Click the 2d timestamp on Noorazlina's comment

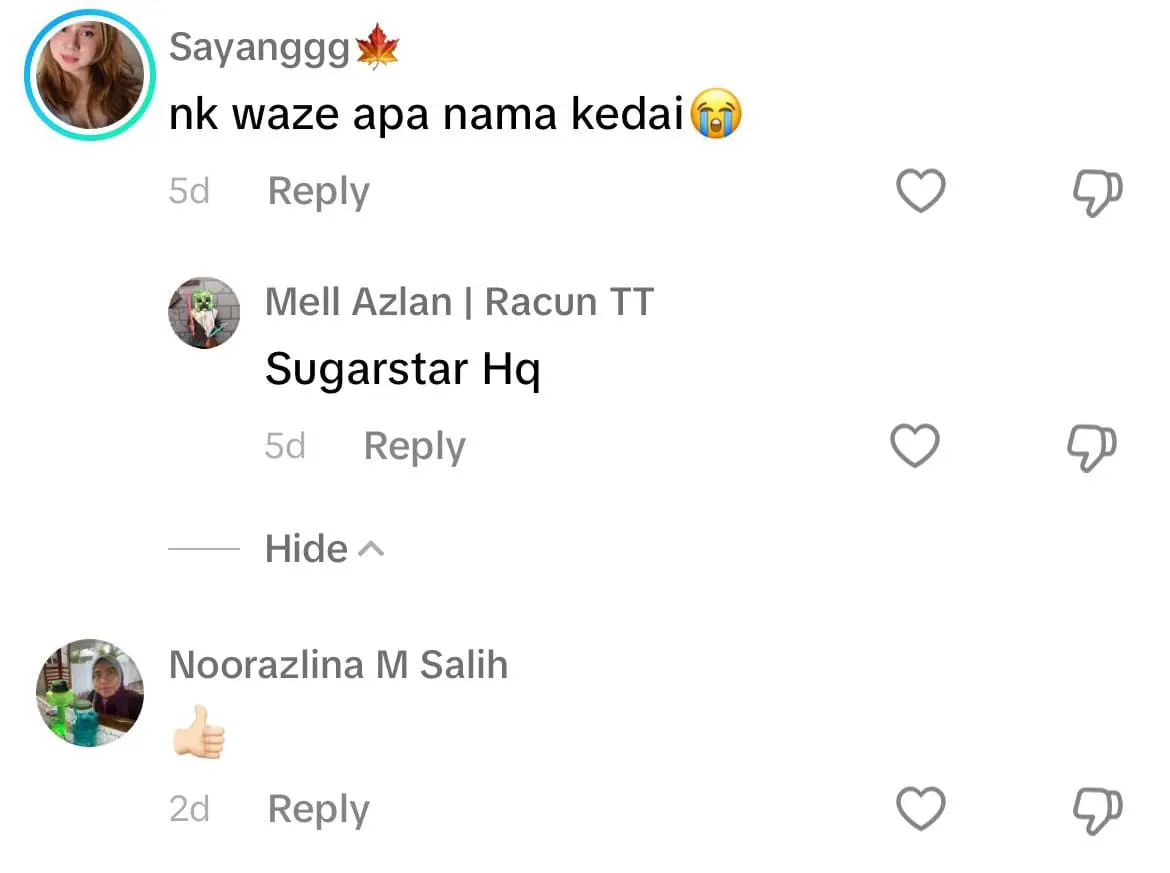point(189,808)
